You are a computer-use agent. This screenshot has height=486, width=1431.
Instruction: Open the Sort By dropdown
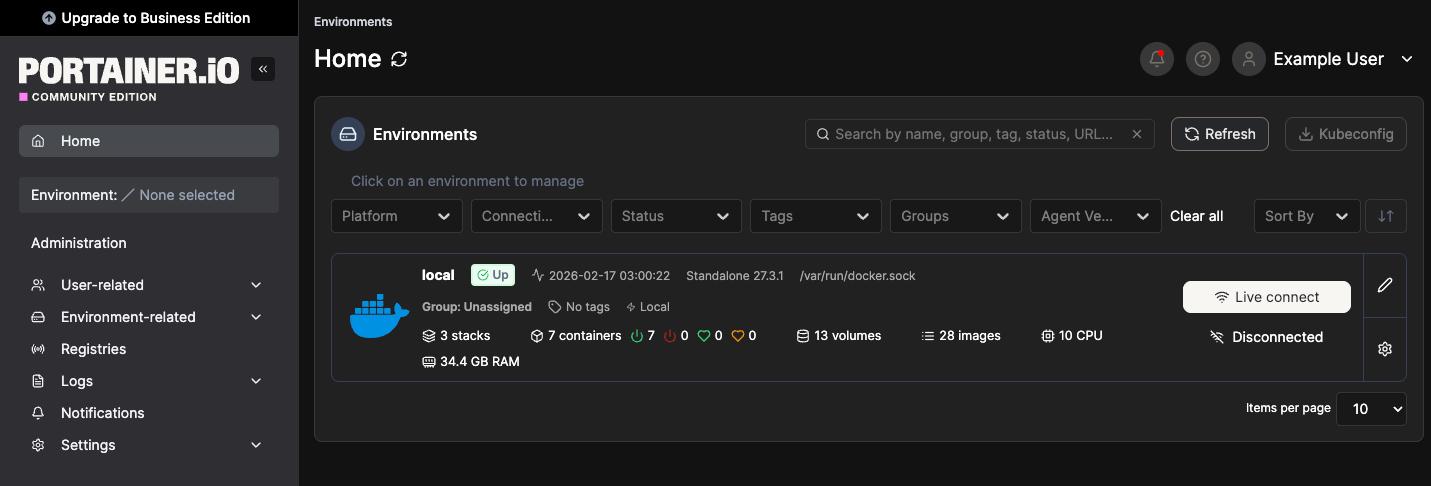coord(1307,216)
